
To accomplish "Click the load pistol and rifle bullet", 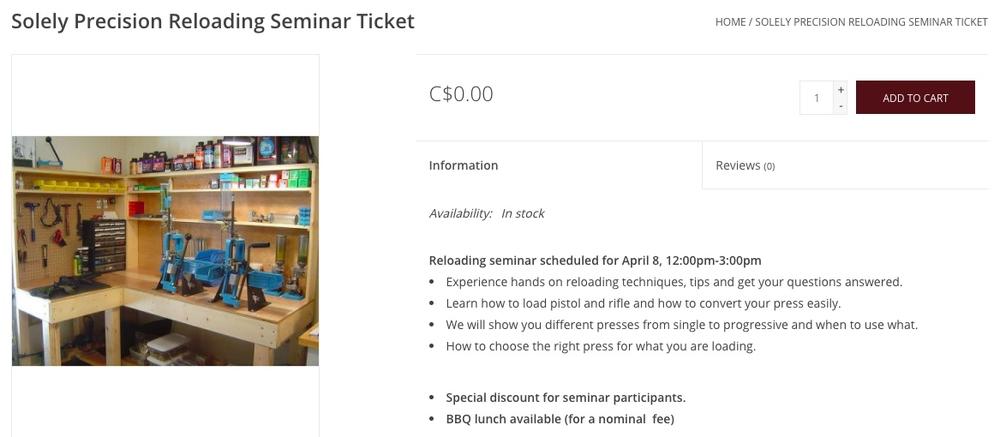I will [643, 303].
